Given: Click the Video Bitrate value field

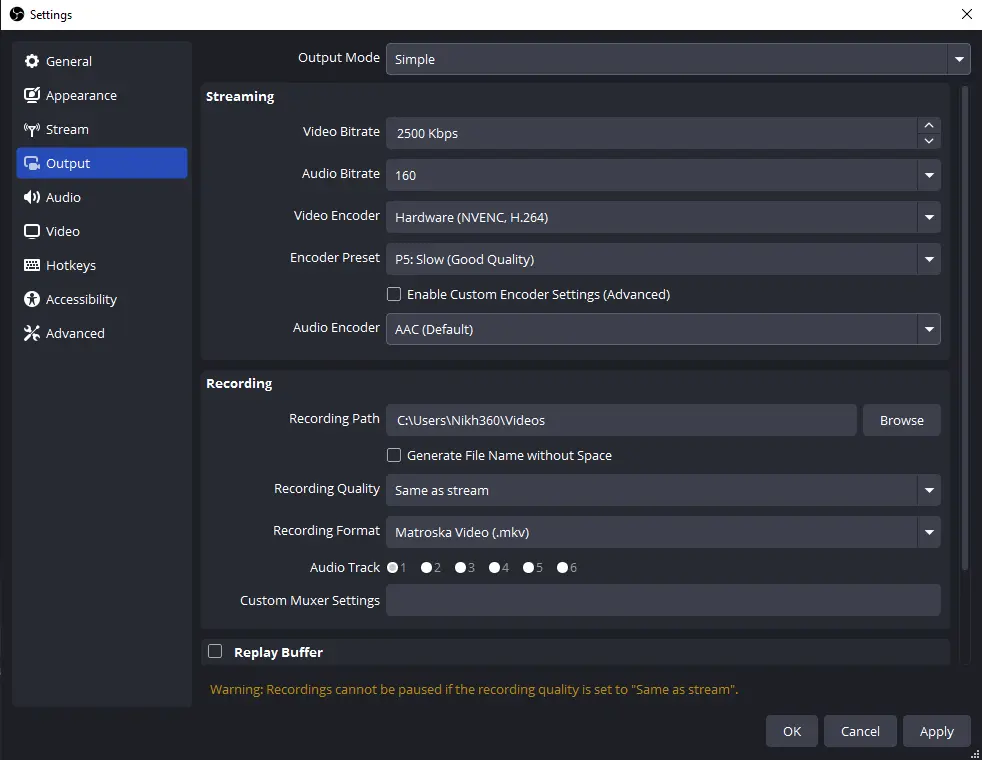Looking at the screenshot, I should pos(652,133).
